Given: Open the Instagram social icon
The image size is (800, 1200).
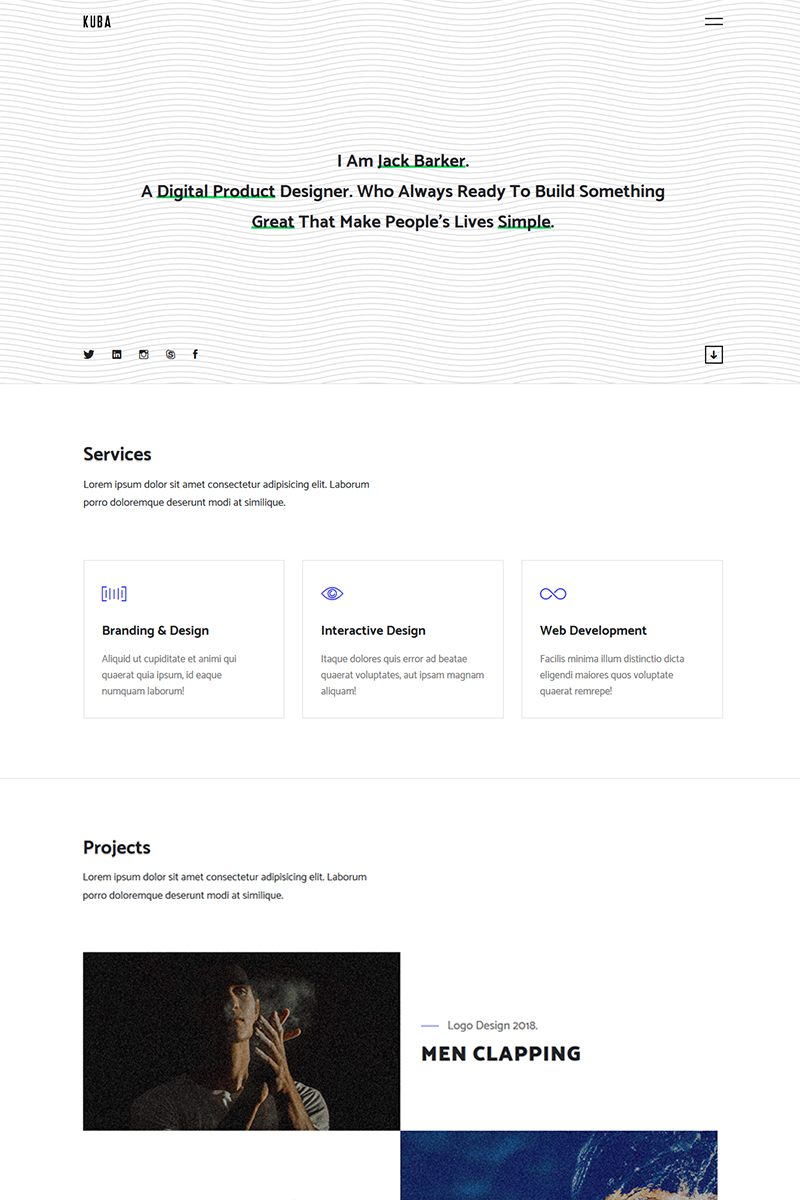Looking at the screenshot, I should click(x=143, y=354).
